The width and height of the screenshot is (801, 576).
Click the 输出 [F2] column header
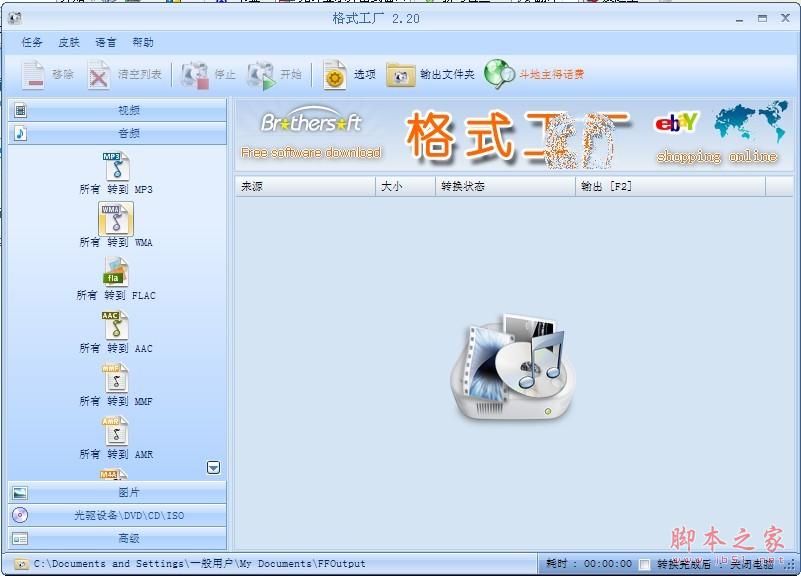coord(671,186)
